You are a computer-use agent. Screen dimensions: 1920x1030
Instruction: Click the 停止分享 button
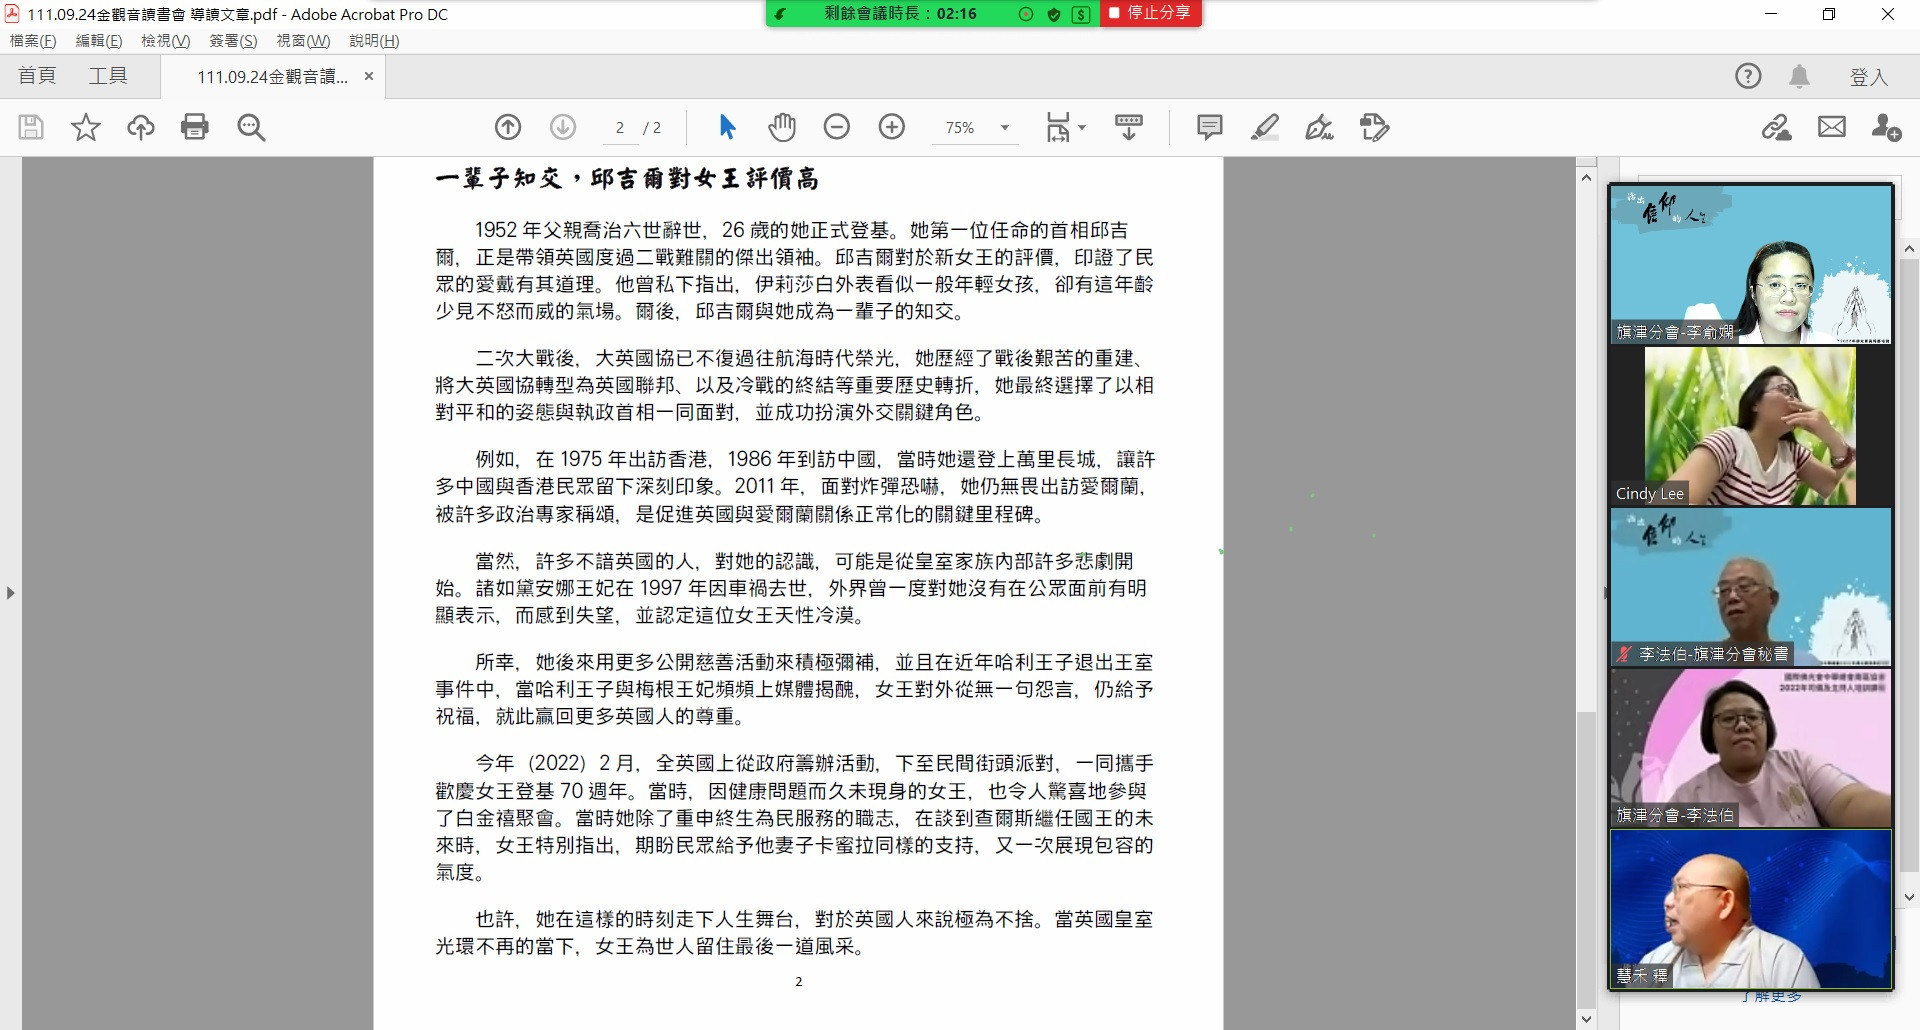pos(1150,13)
